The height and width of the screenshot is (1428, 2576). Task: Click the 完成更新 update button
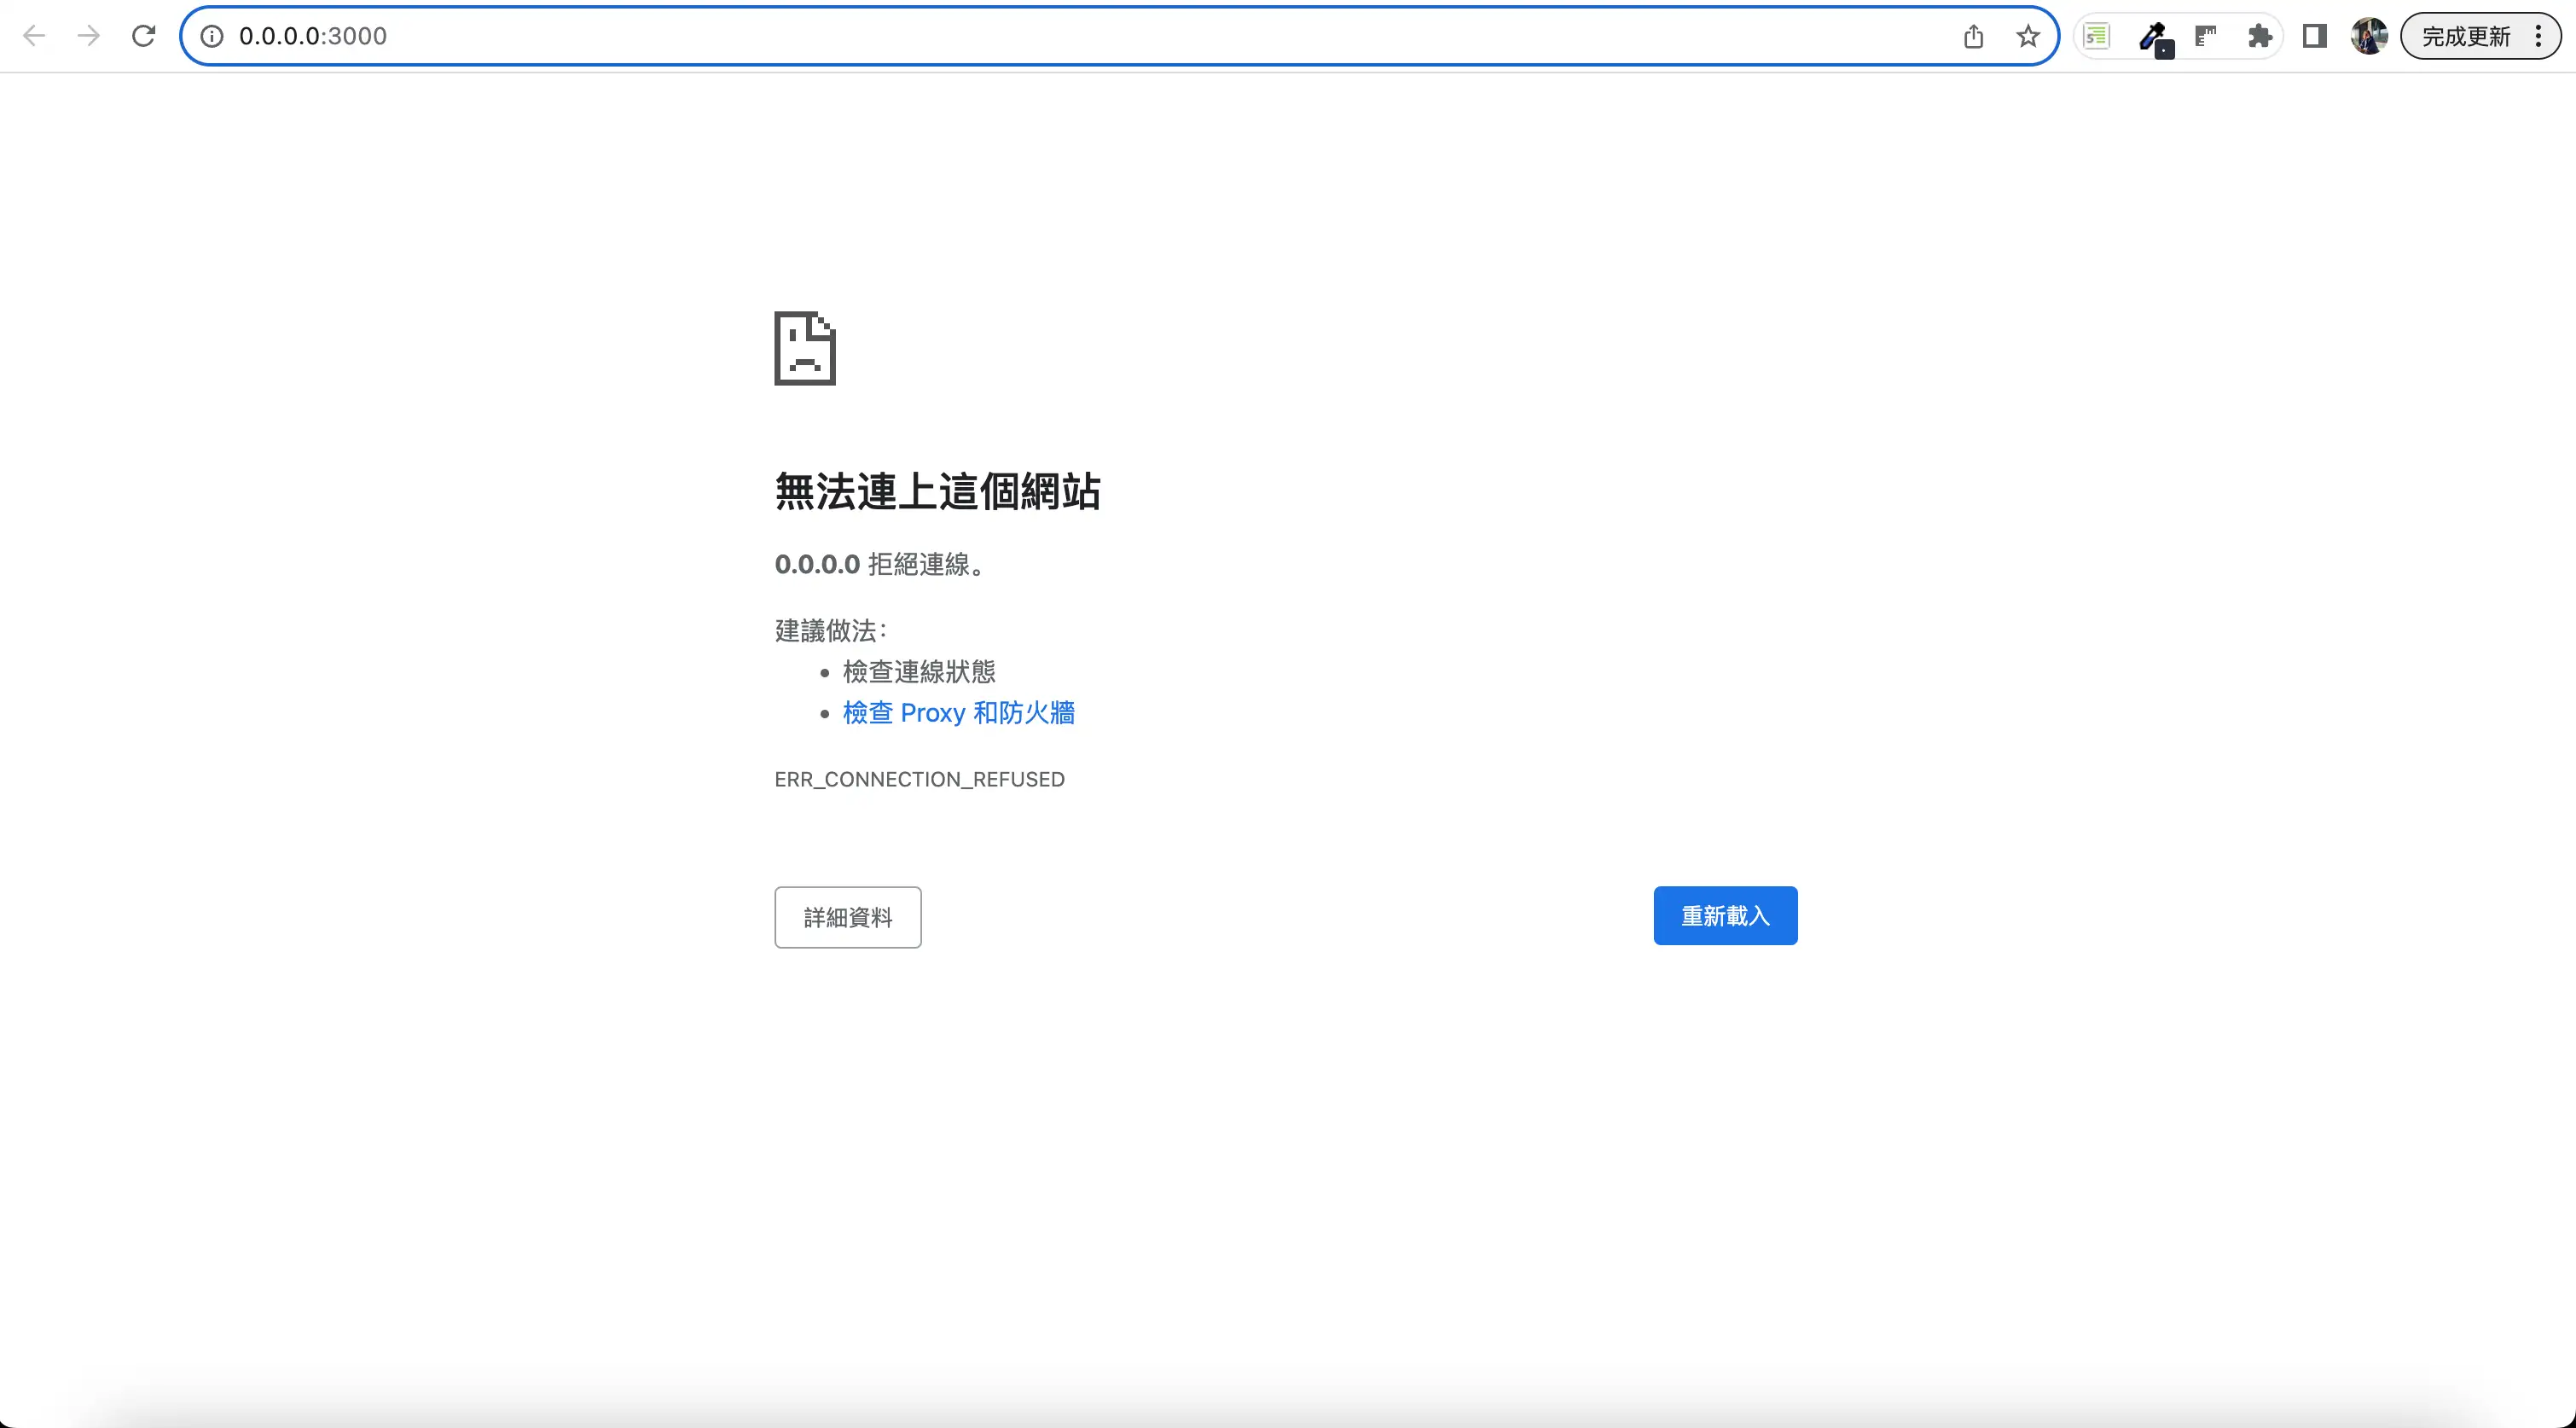point(2466,37)
